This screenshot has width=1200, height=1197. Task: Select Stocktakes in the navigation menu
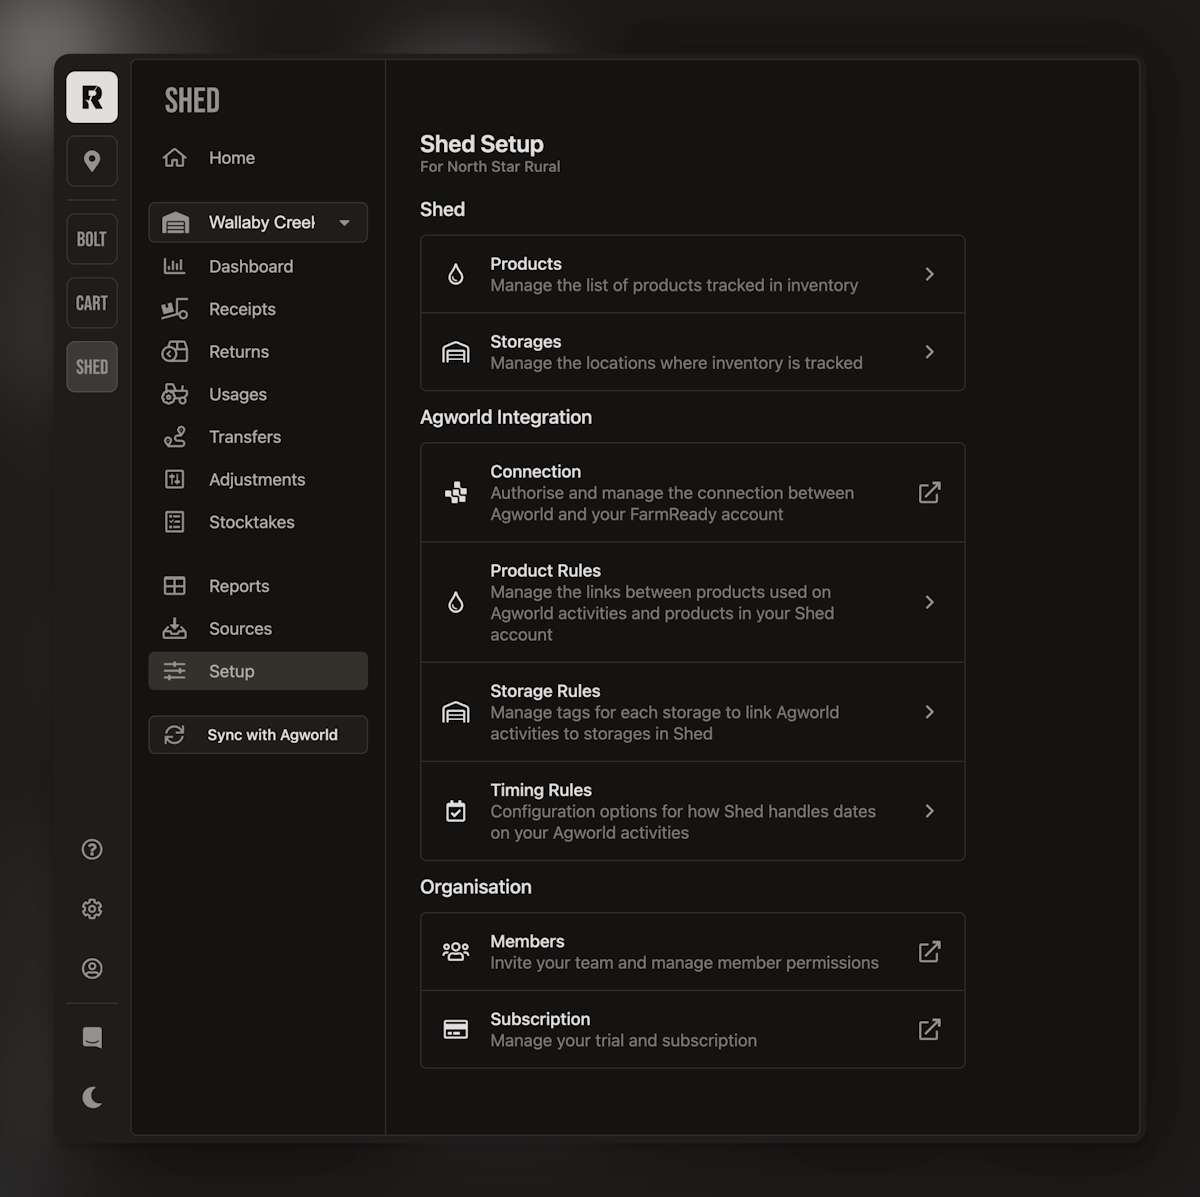[251, 522]
